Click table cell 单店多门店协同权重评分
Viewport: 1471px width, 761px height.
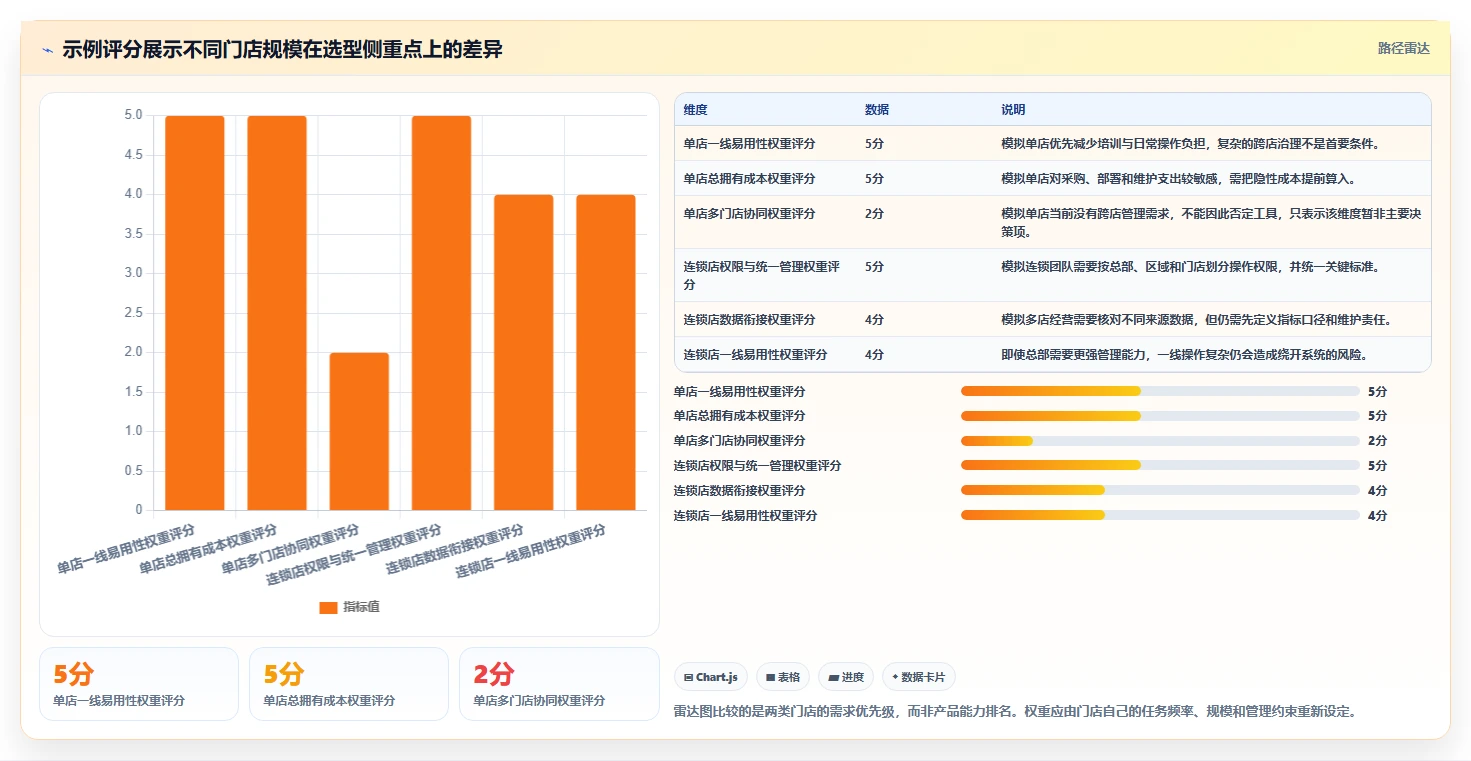click(x=749, y=213)
